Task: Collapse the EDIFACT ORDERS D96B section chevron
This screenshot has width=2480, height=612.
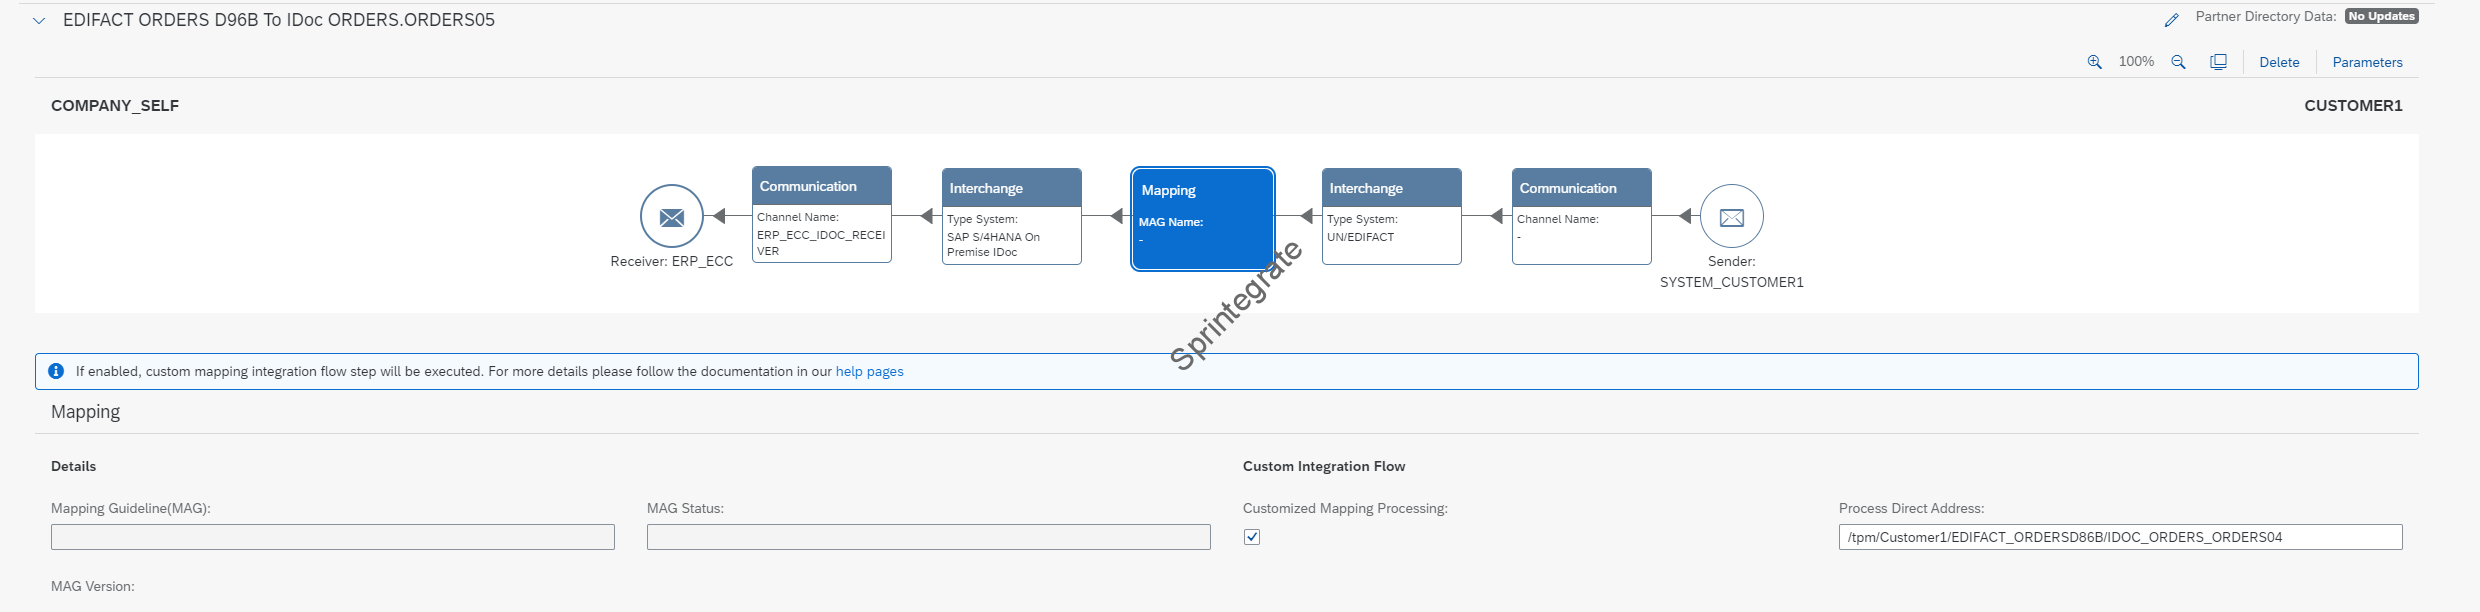Action: pyautogui.click(x=39, y=21)
